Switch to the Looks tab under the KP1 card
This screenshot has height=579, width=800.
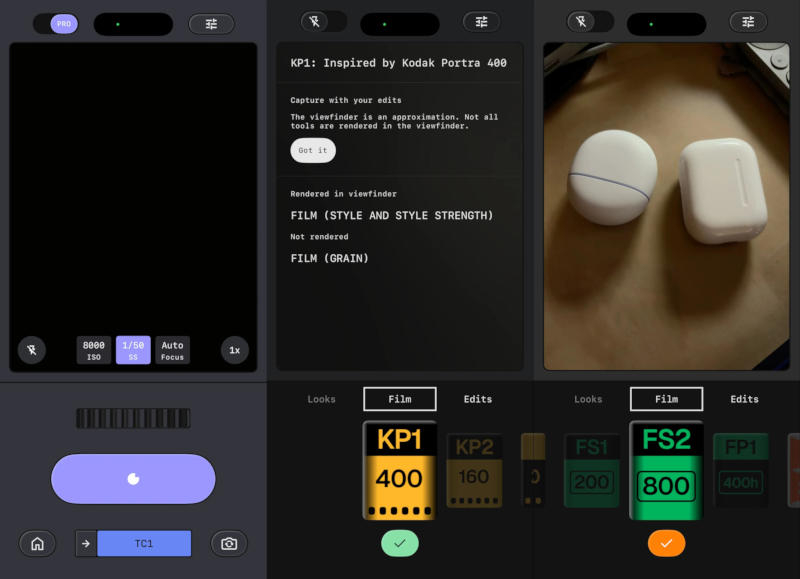pos(321,399)
